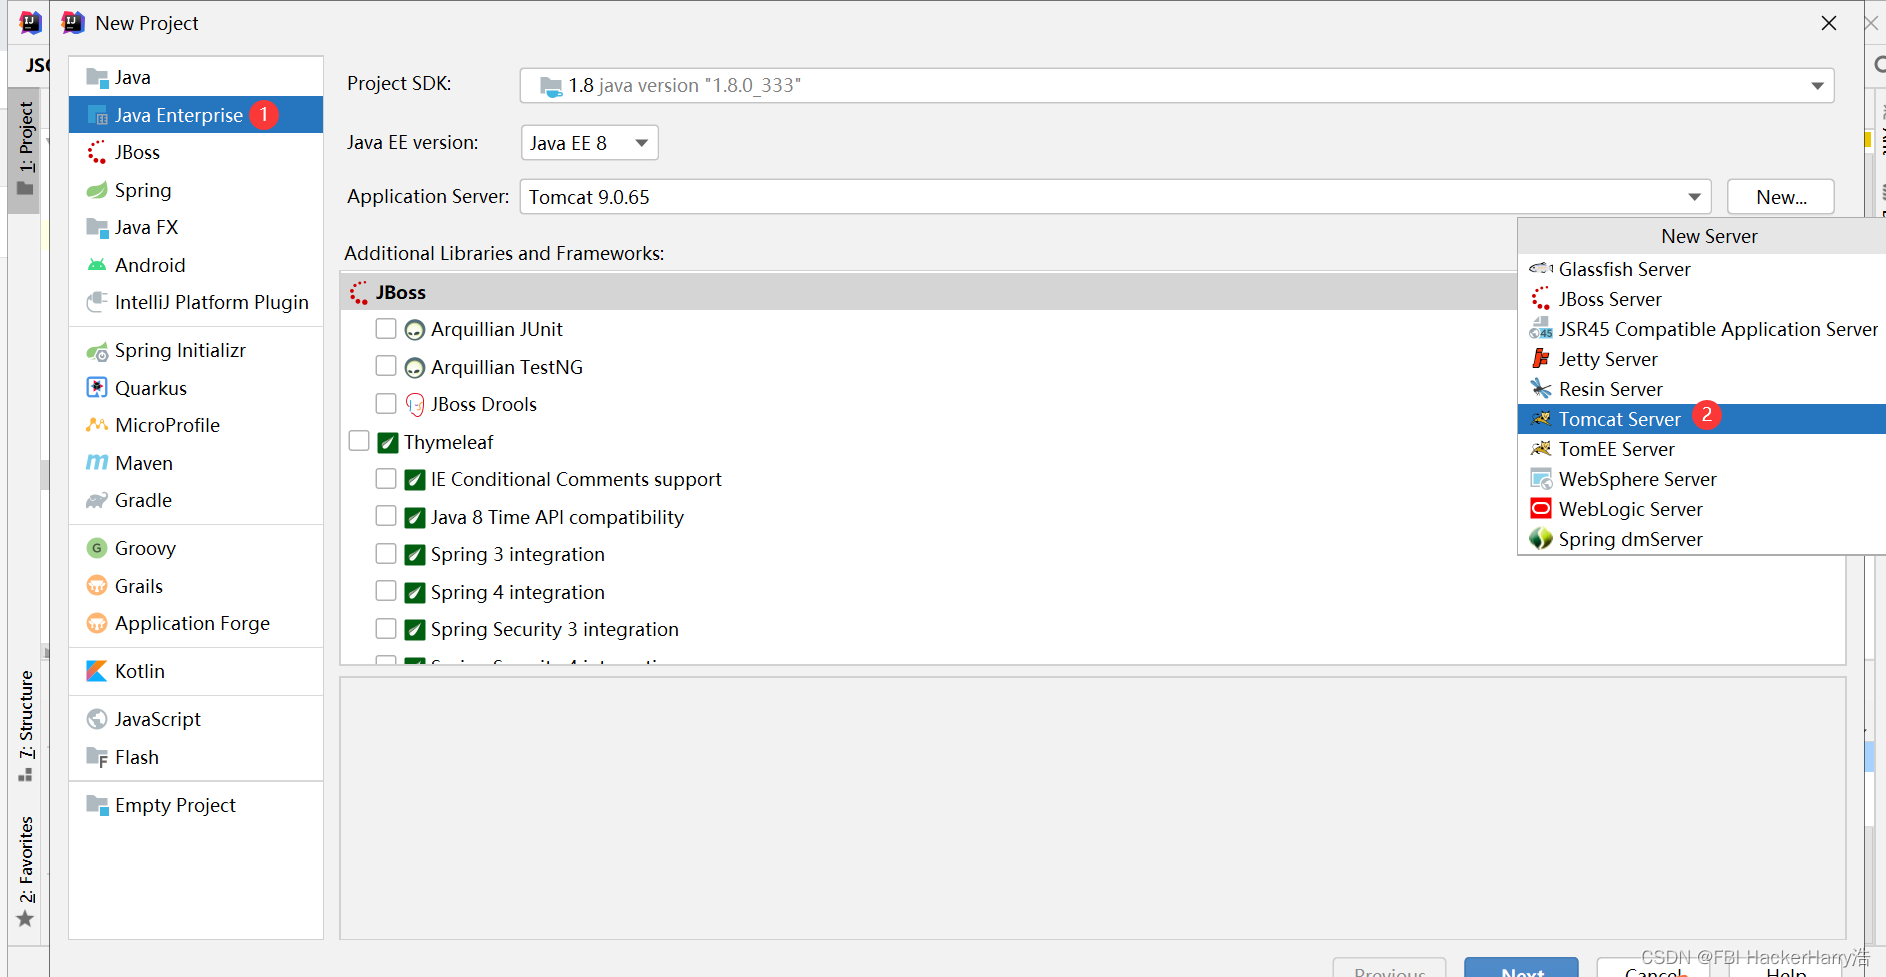1886x977 pixels.
Task: Open the Java EE version dropdown
Action: pos(589,143)
